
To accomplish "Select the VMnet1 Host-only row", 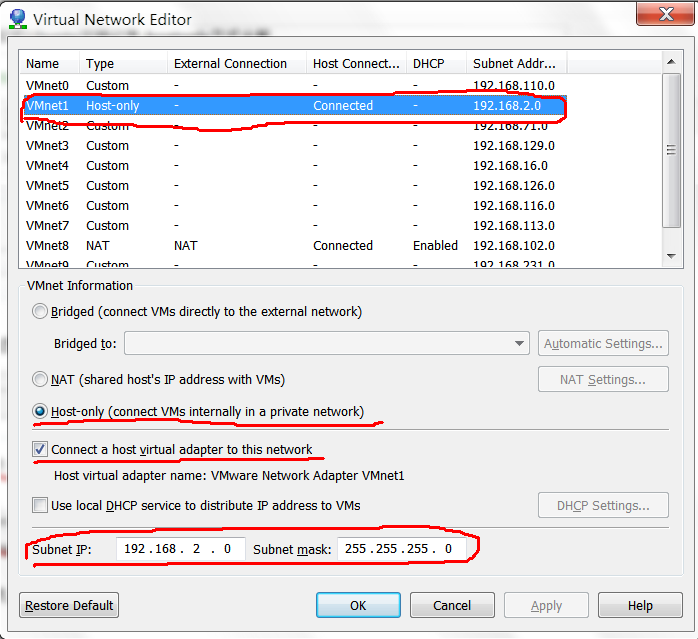I will point(293,106).
